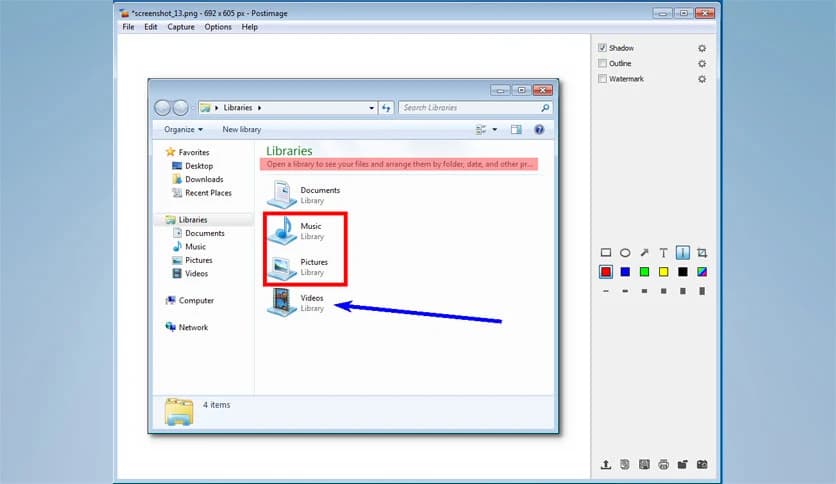Screen dimensions: 836x484
Task: Select Computer in navigation pane
Action: coord(190,301)
